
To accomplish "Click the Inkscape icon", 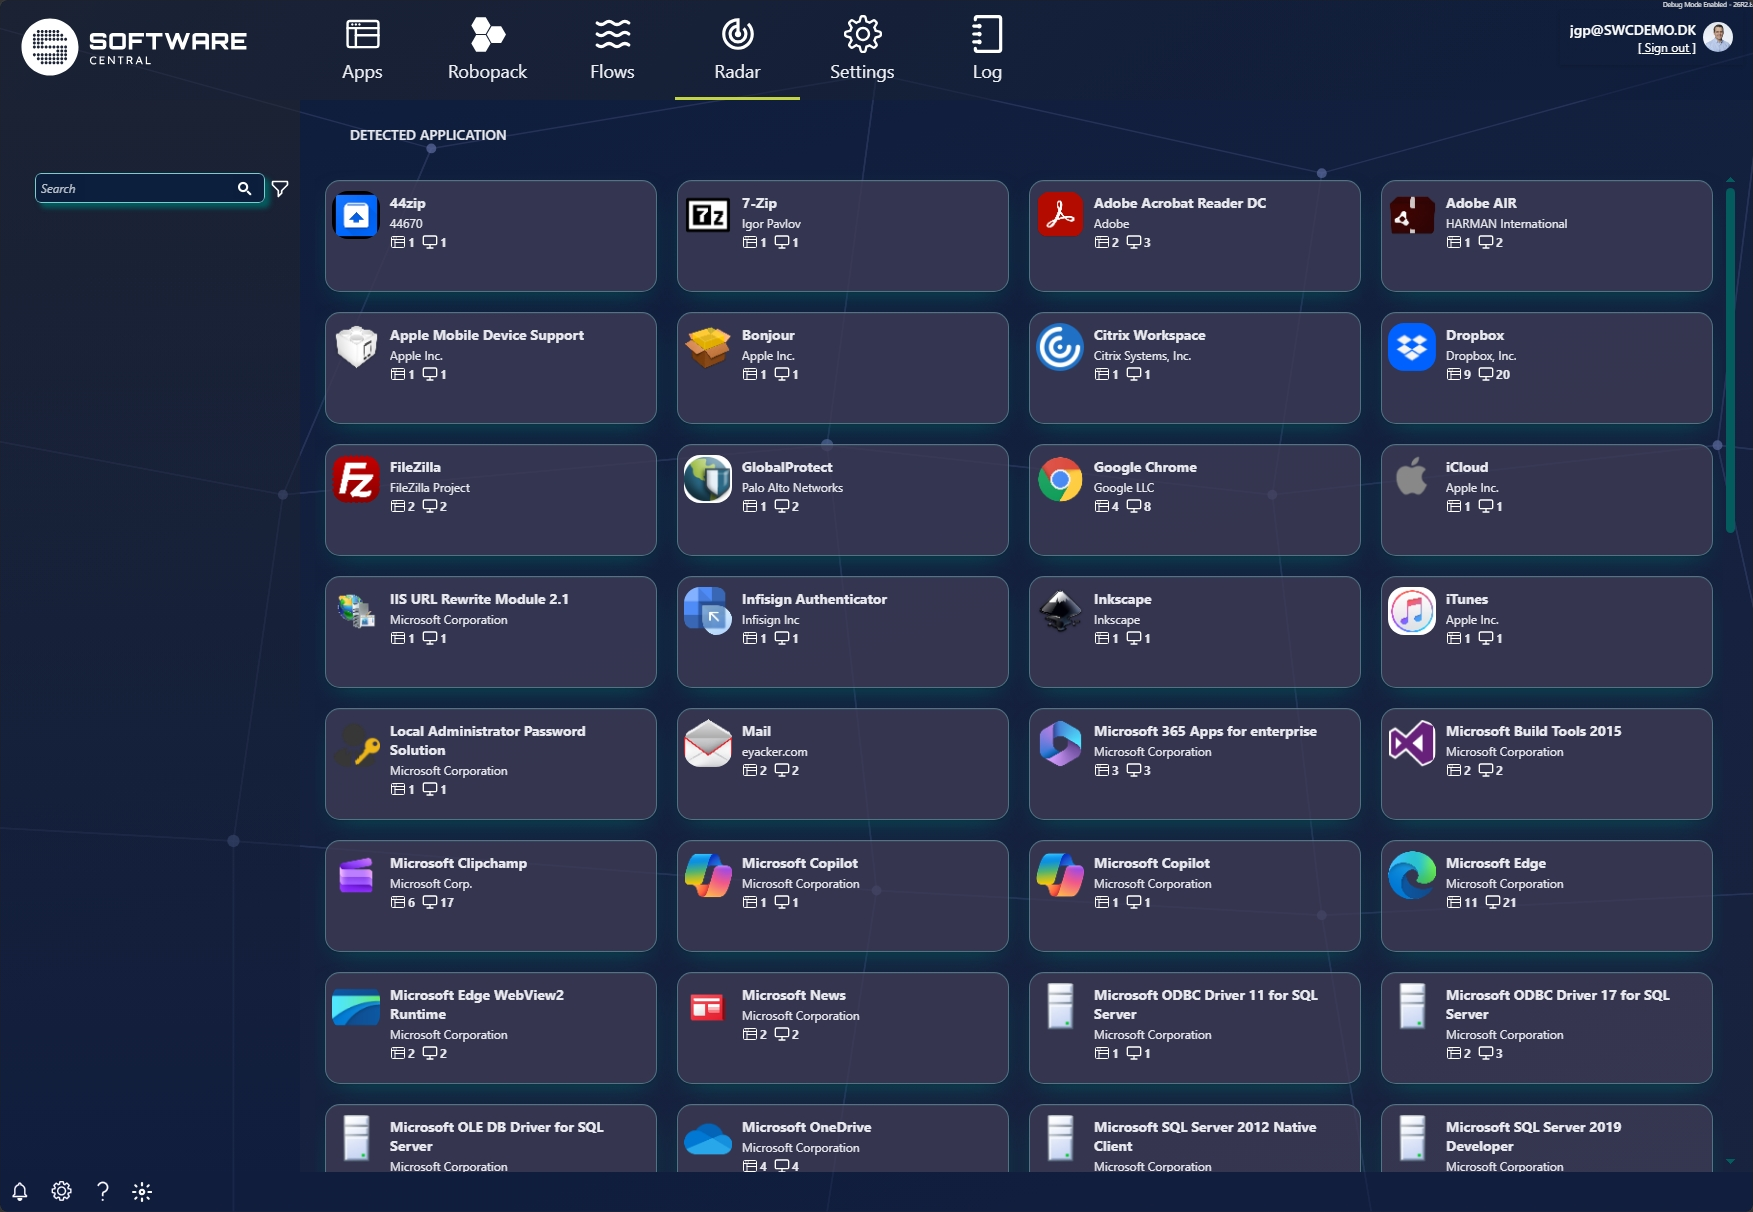I will tap(1060, 611).
